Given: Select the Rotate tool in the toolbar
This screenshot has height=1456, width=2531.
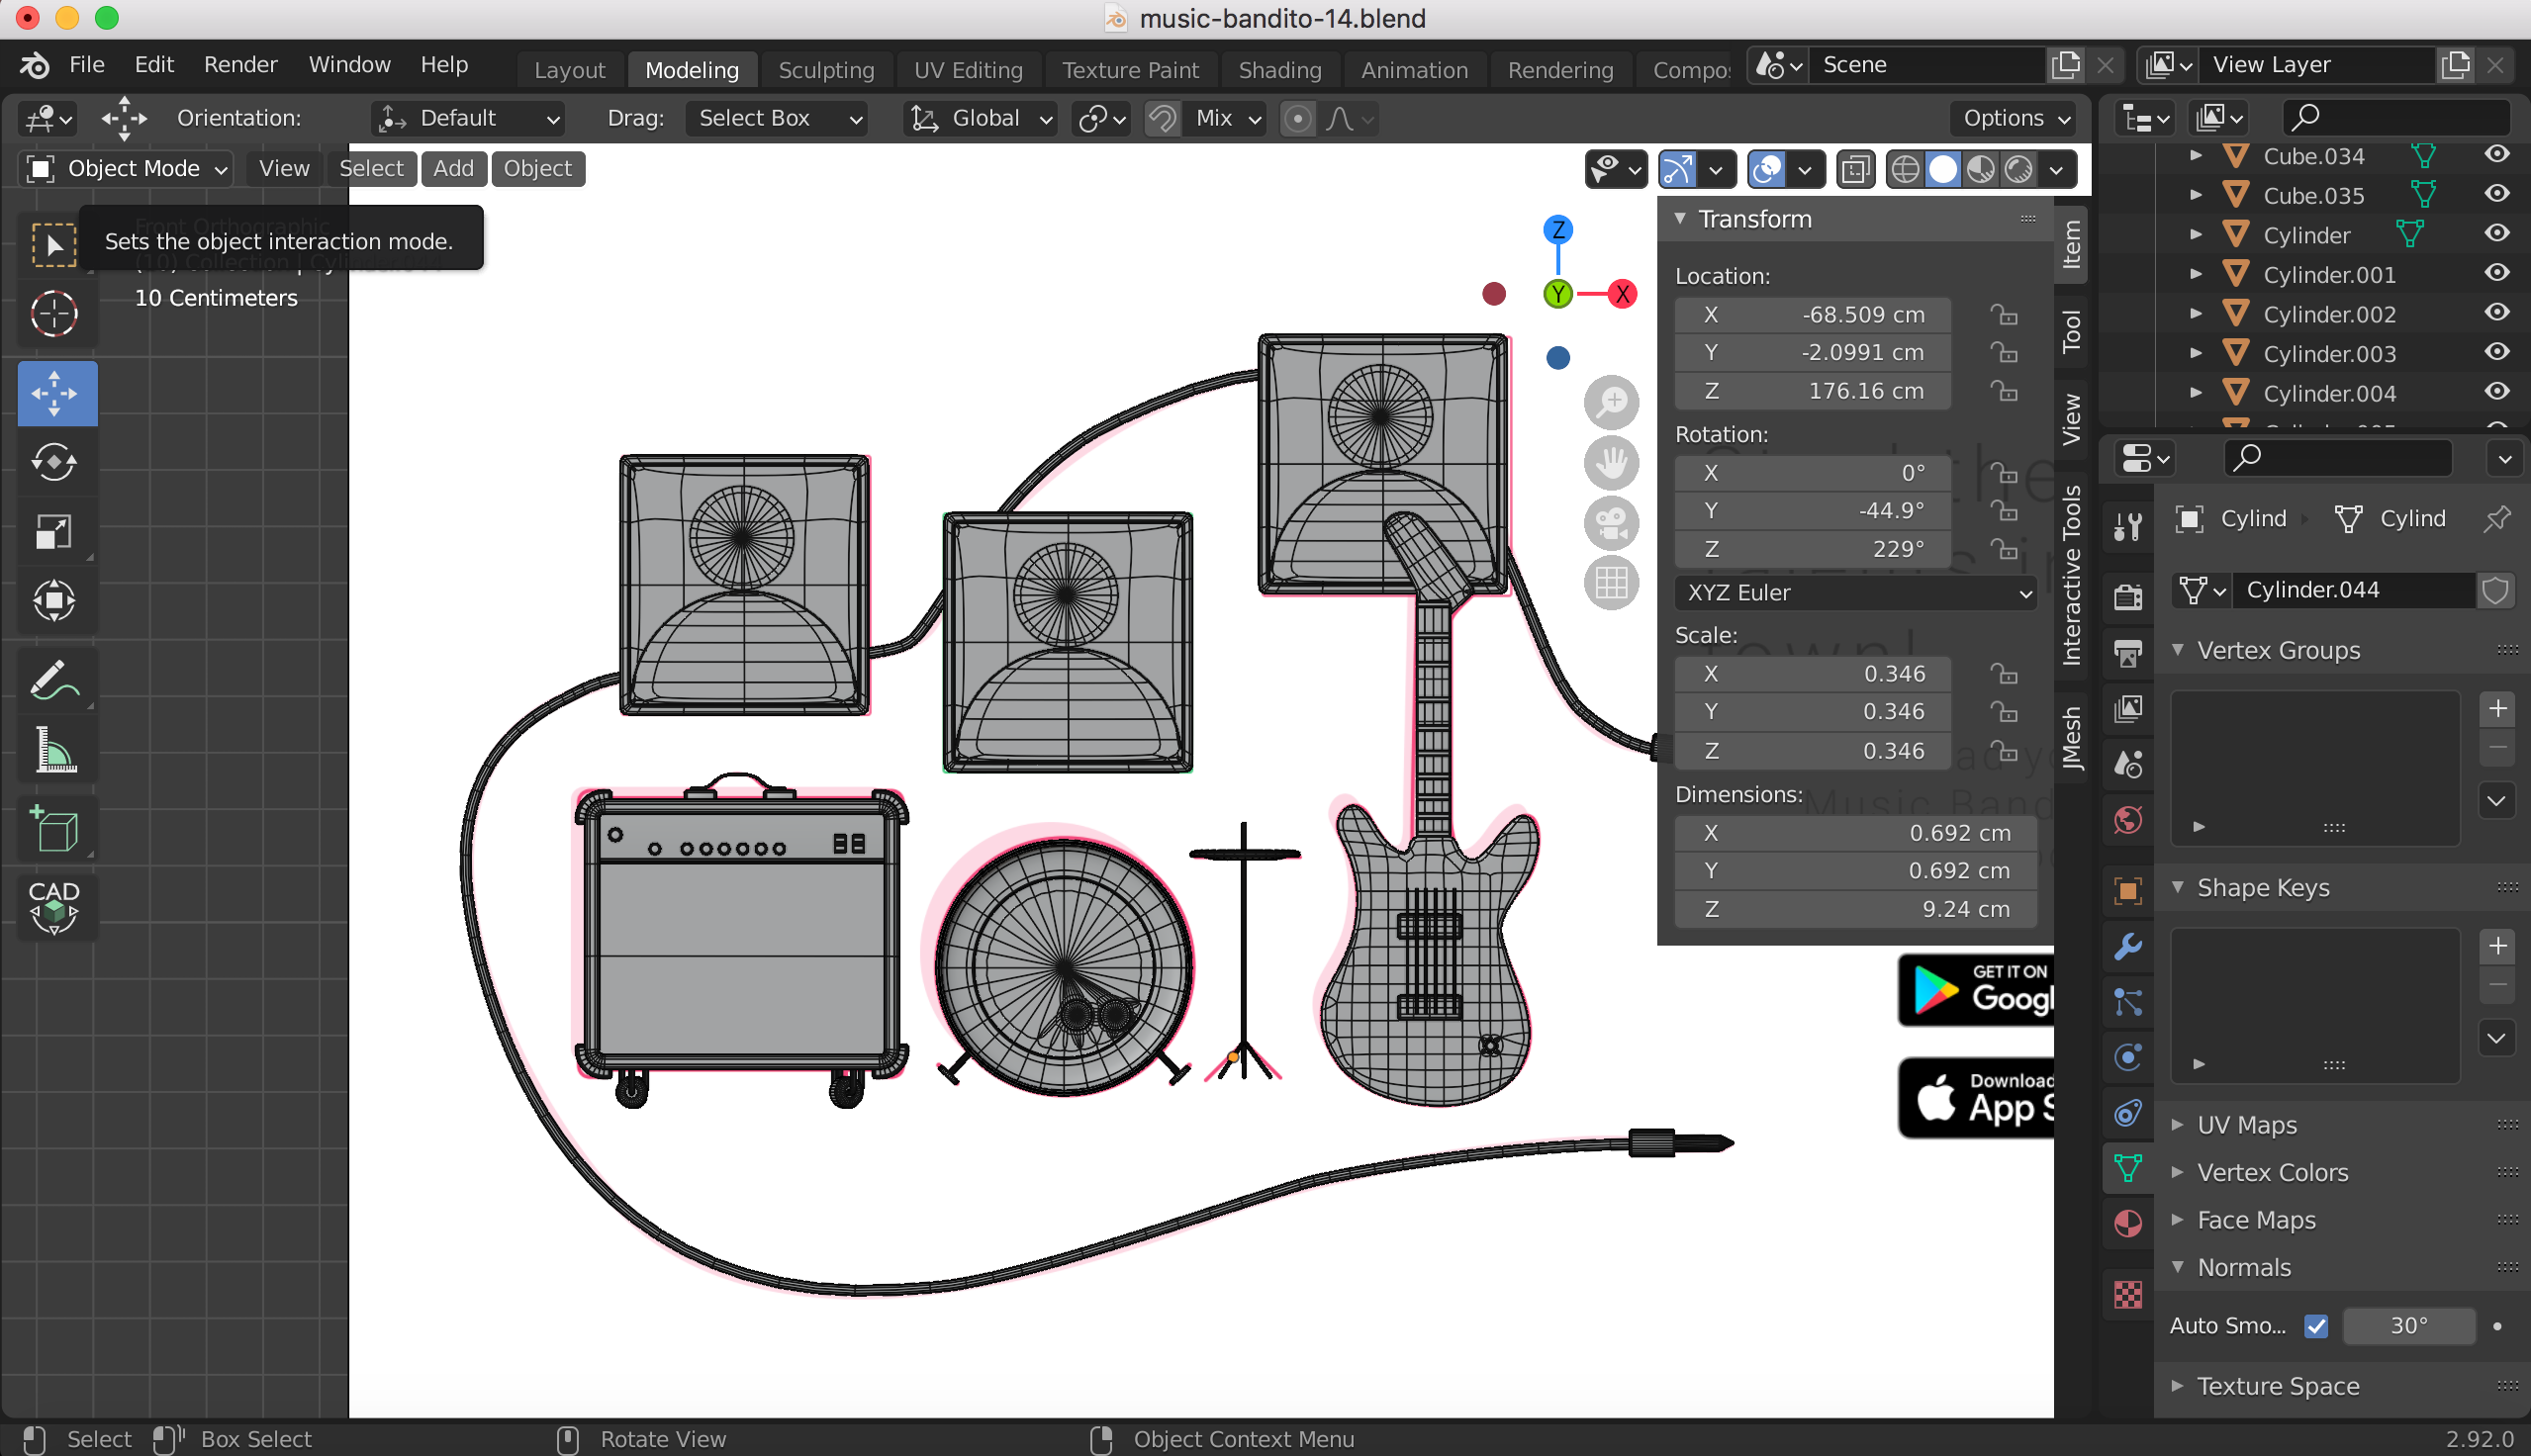Looking at the screenshot, I should point(55,462).
